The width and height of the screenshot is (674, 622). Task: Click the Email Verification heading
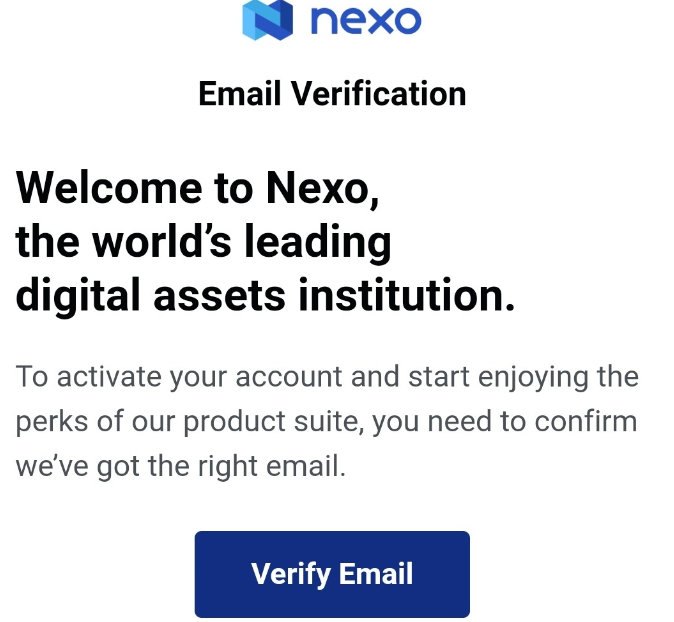click(x=332, y=94)
